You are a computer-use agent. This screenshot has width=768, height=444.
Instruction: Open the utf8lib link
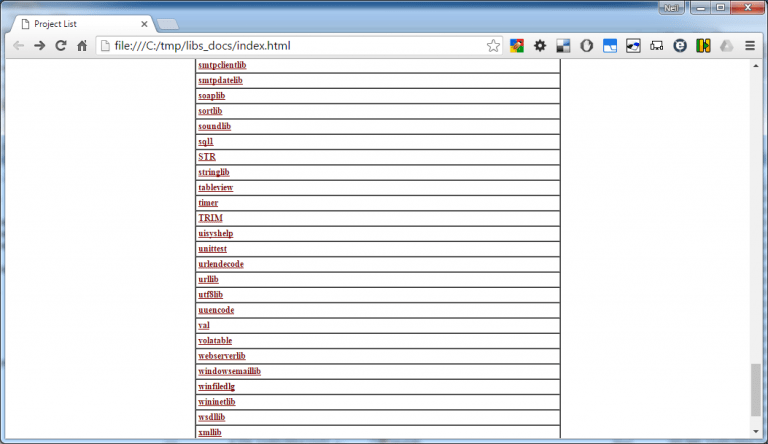210,295
